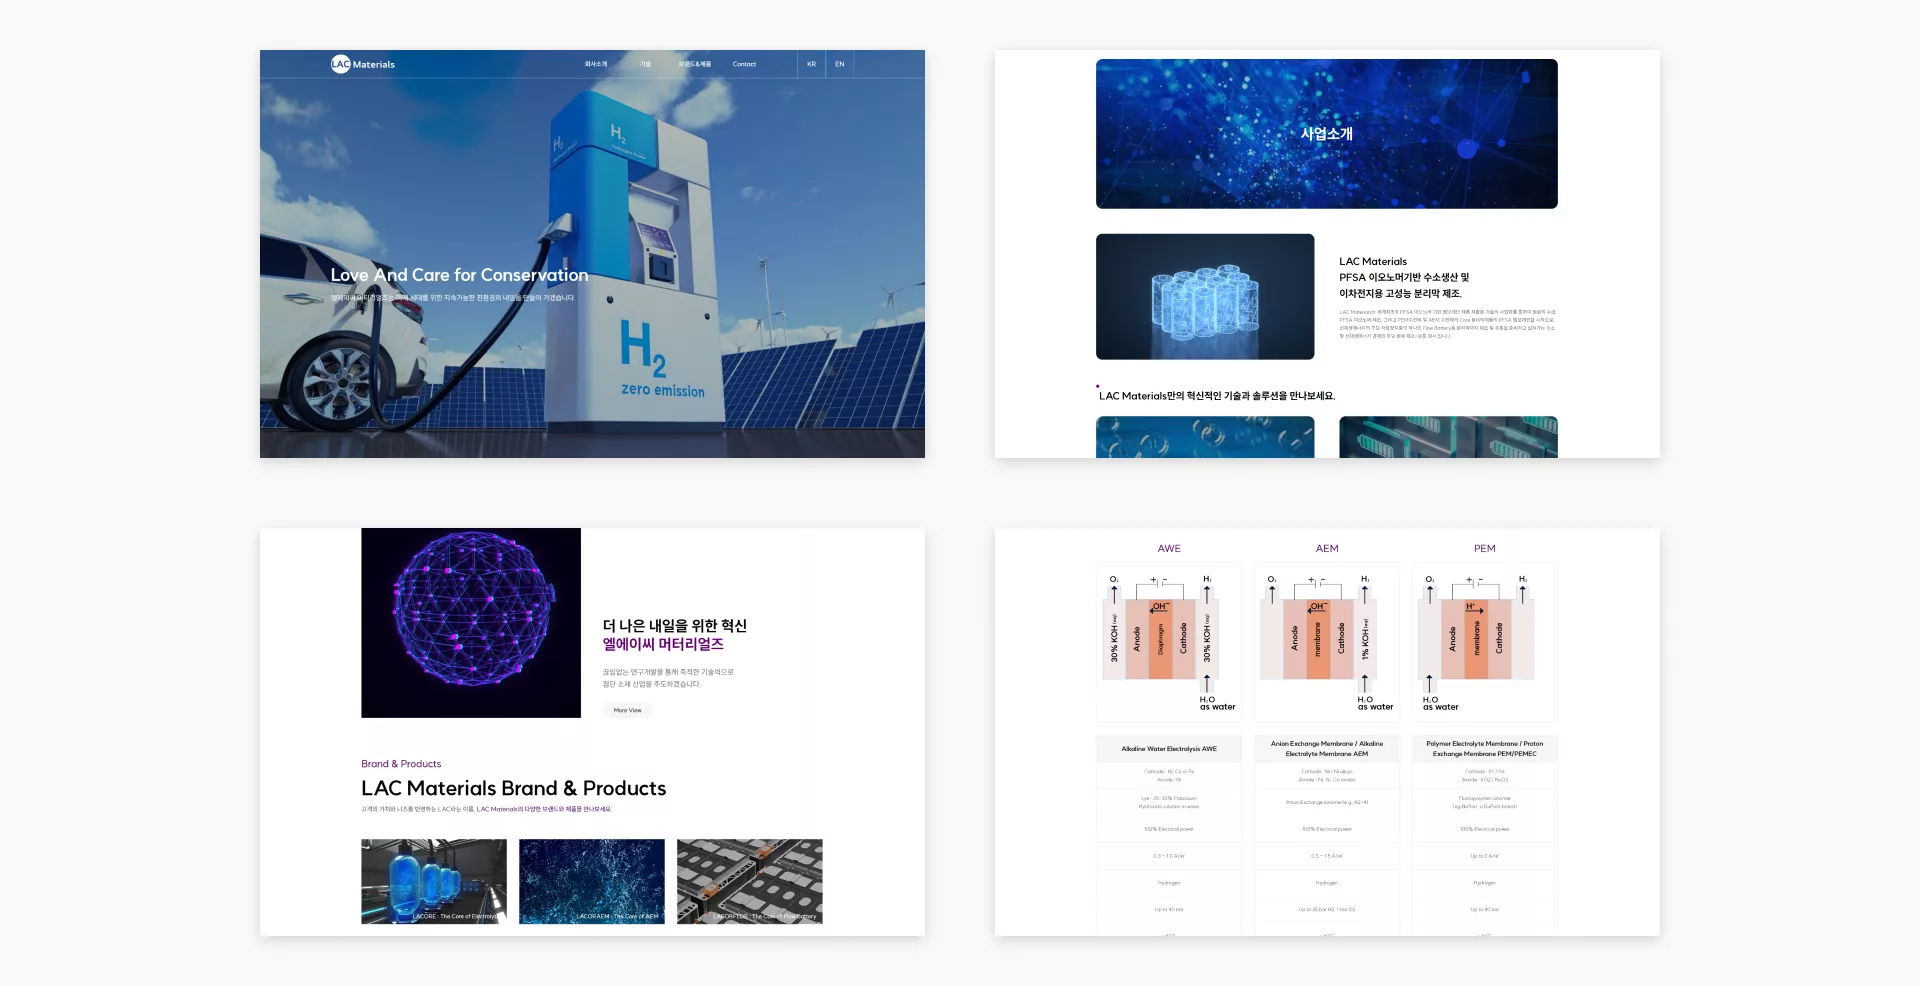Click the 'PFSA 이오노머기반 수소생산 및' heading text
Viewport: 1920px width, 986px height.
1404,277
